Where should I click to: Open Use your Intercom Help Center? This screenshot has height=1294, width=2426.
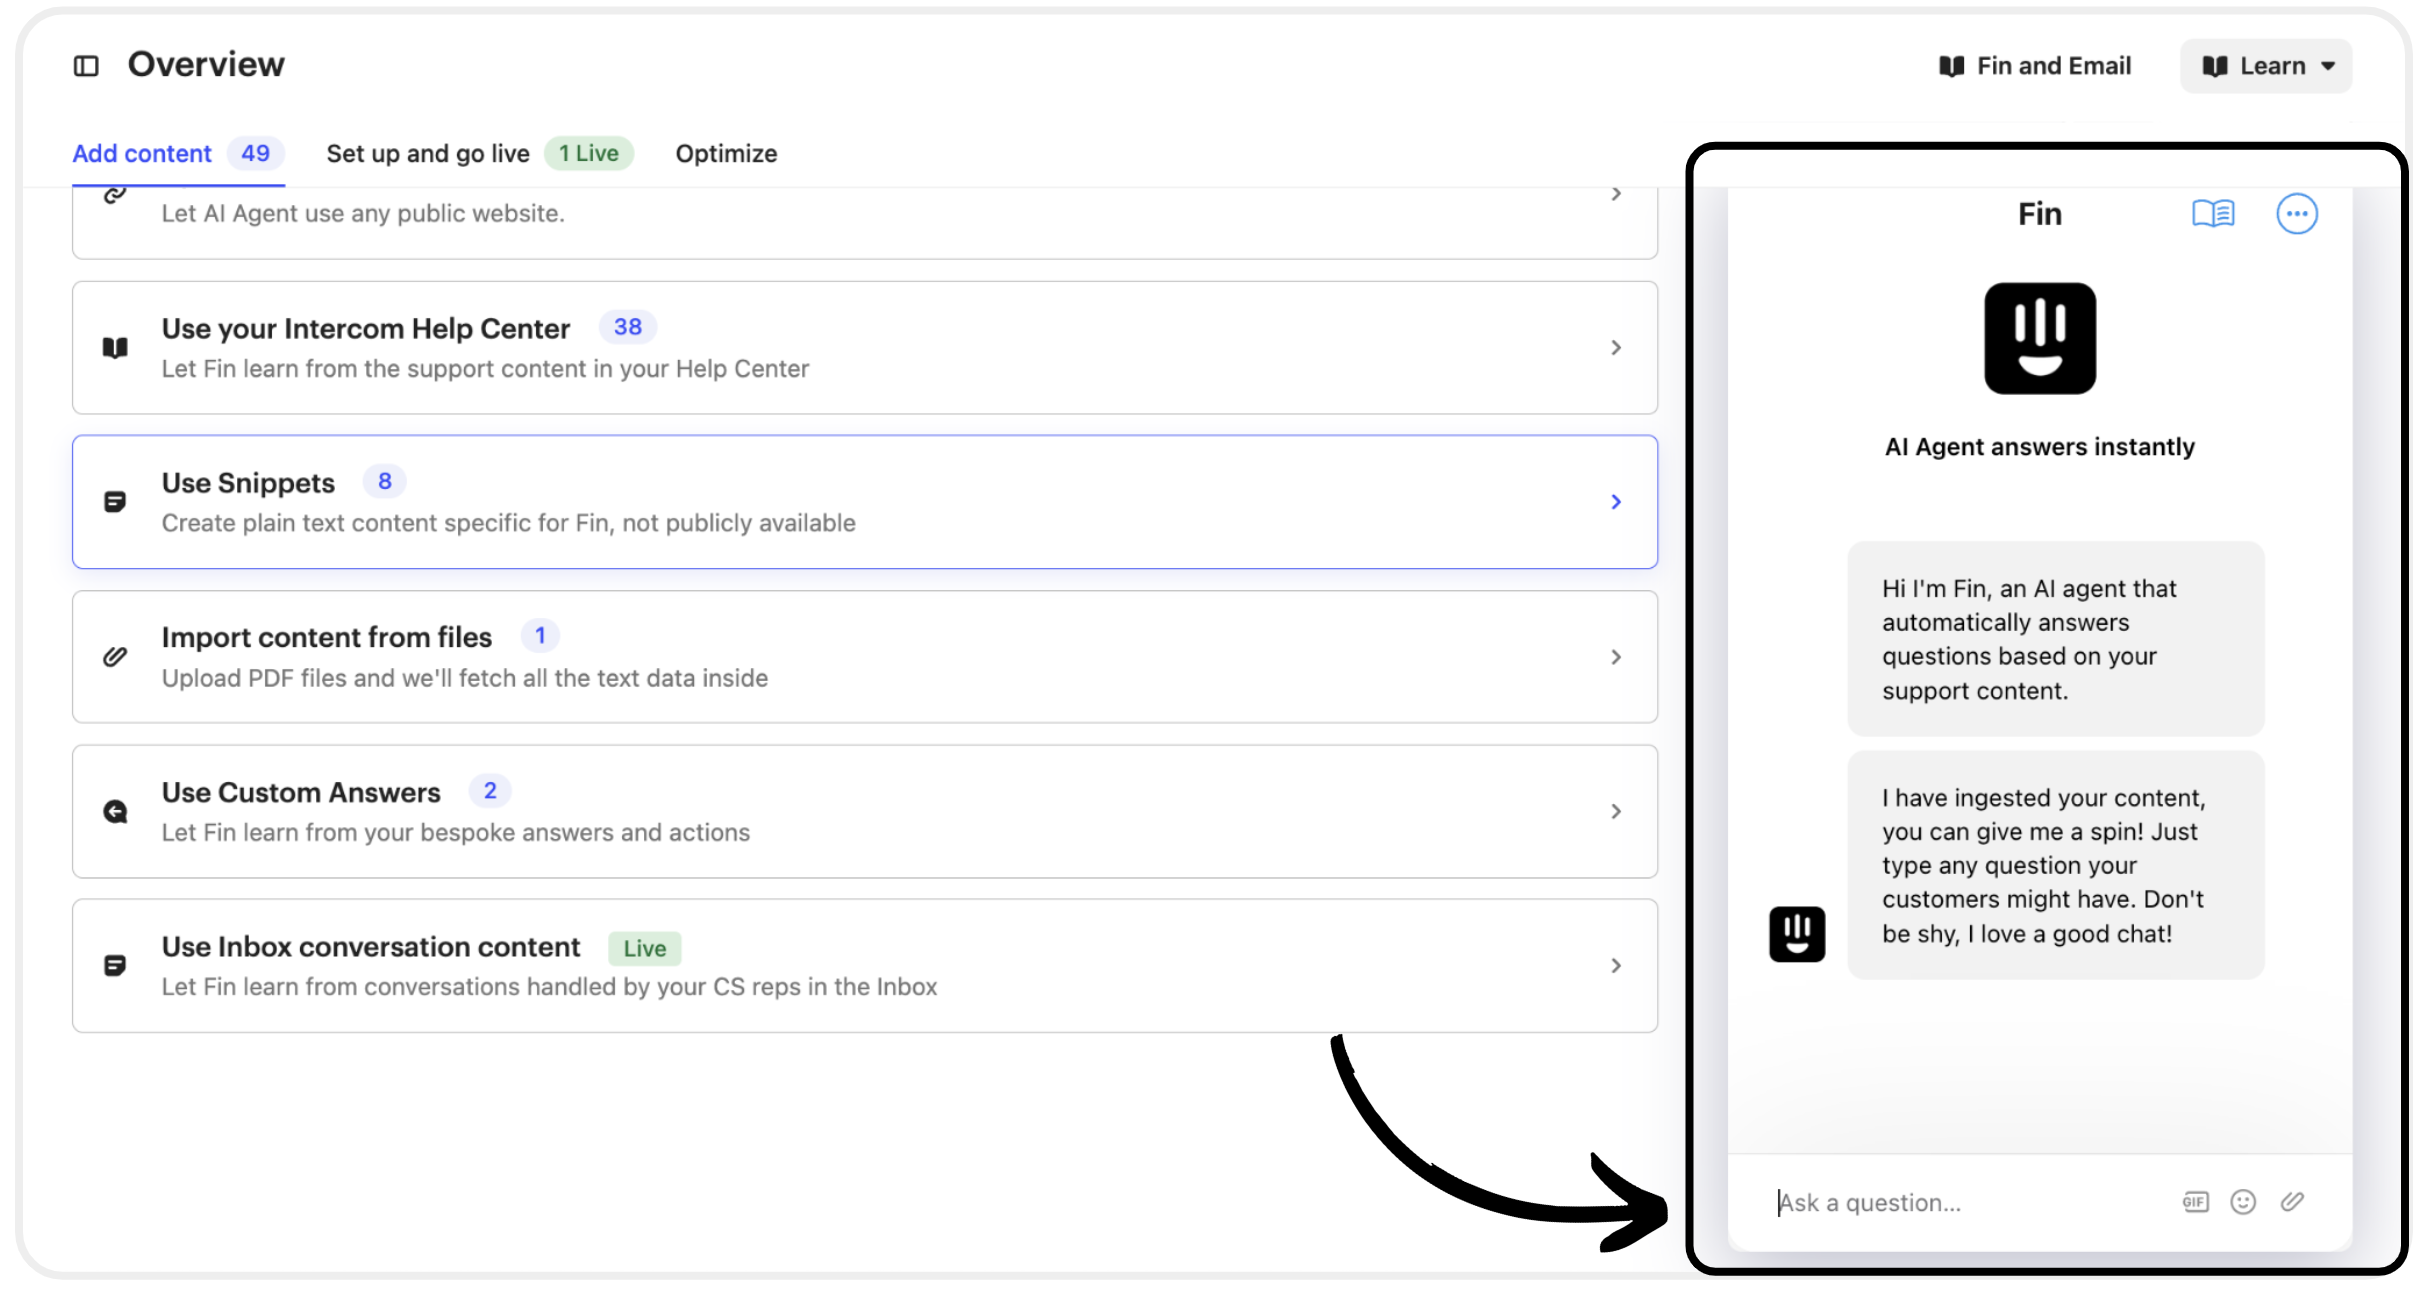(865, 348)
